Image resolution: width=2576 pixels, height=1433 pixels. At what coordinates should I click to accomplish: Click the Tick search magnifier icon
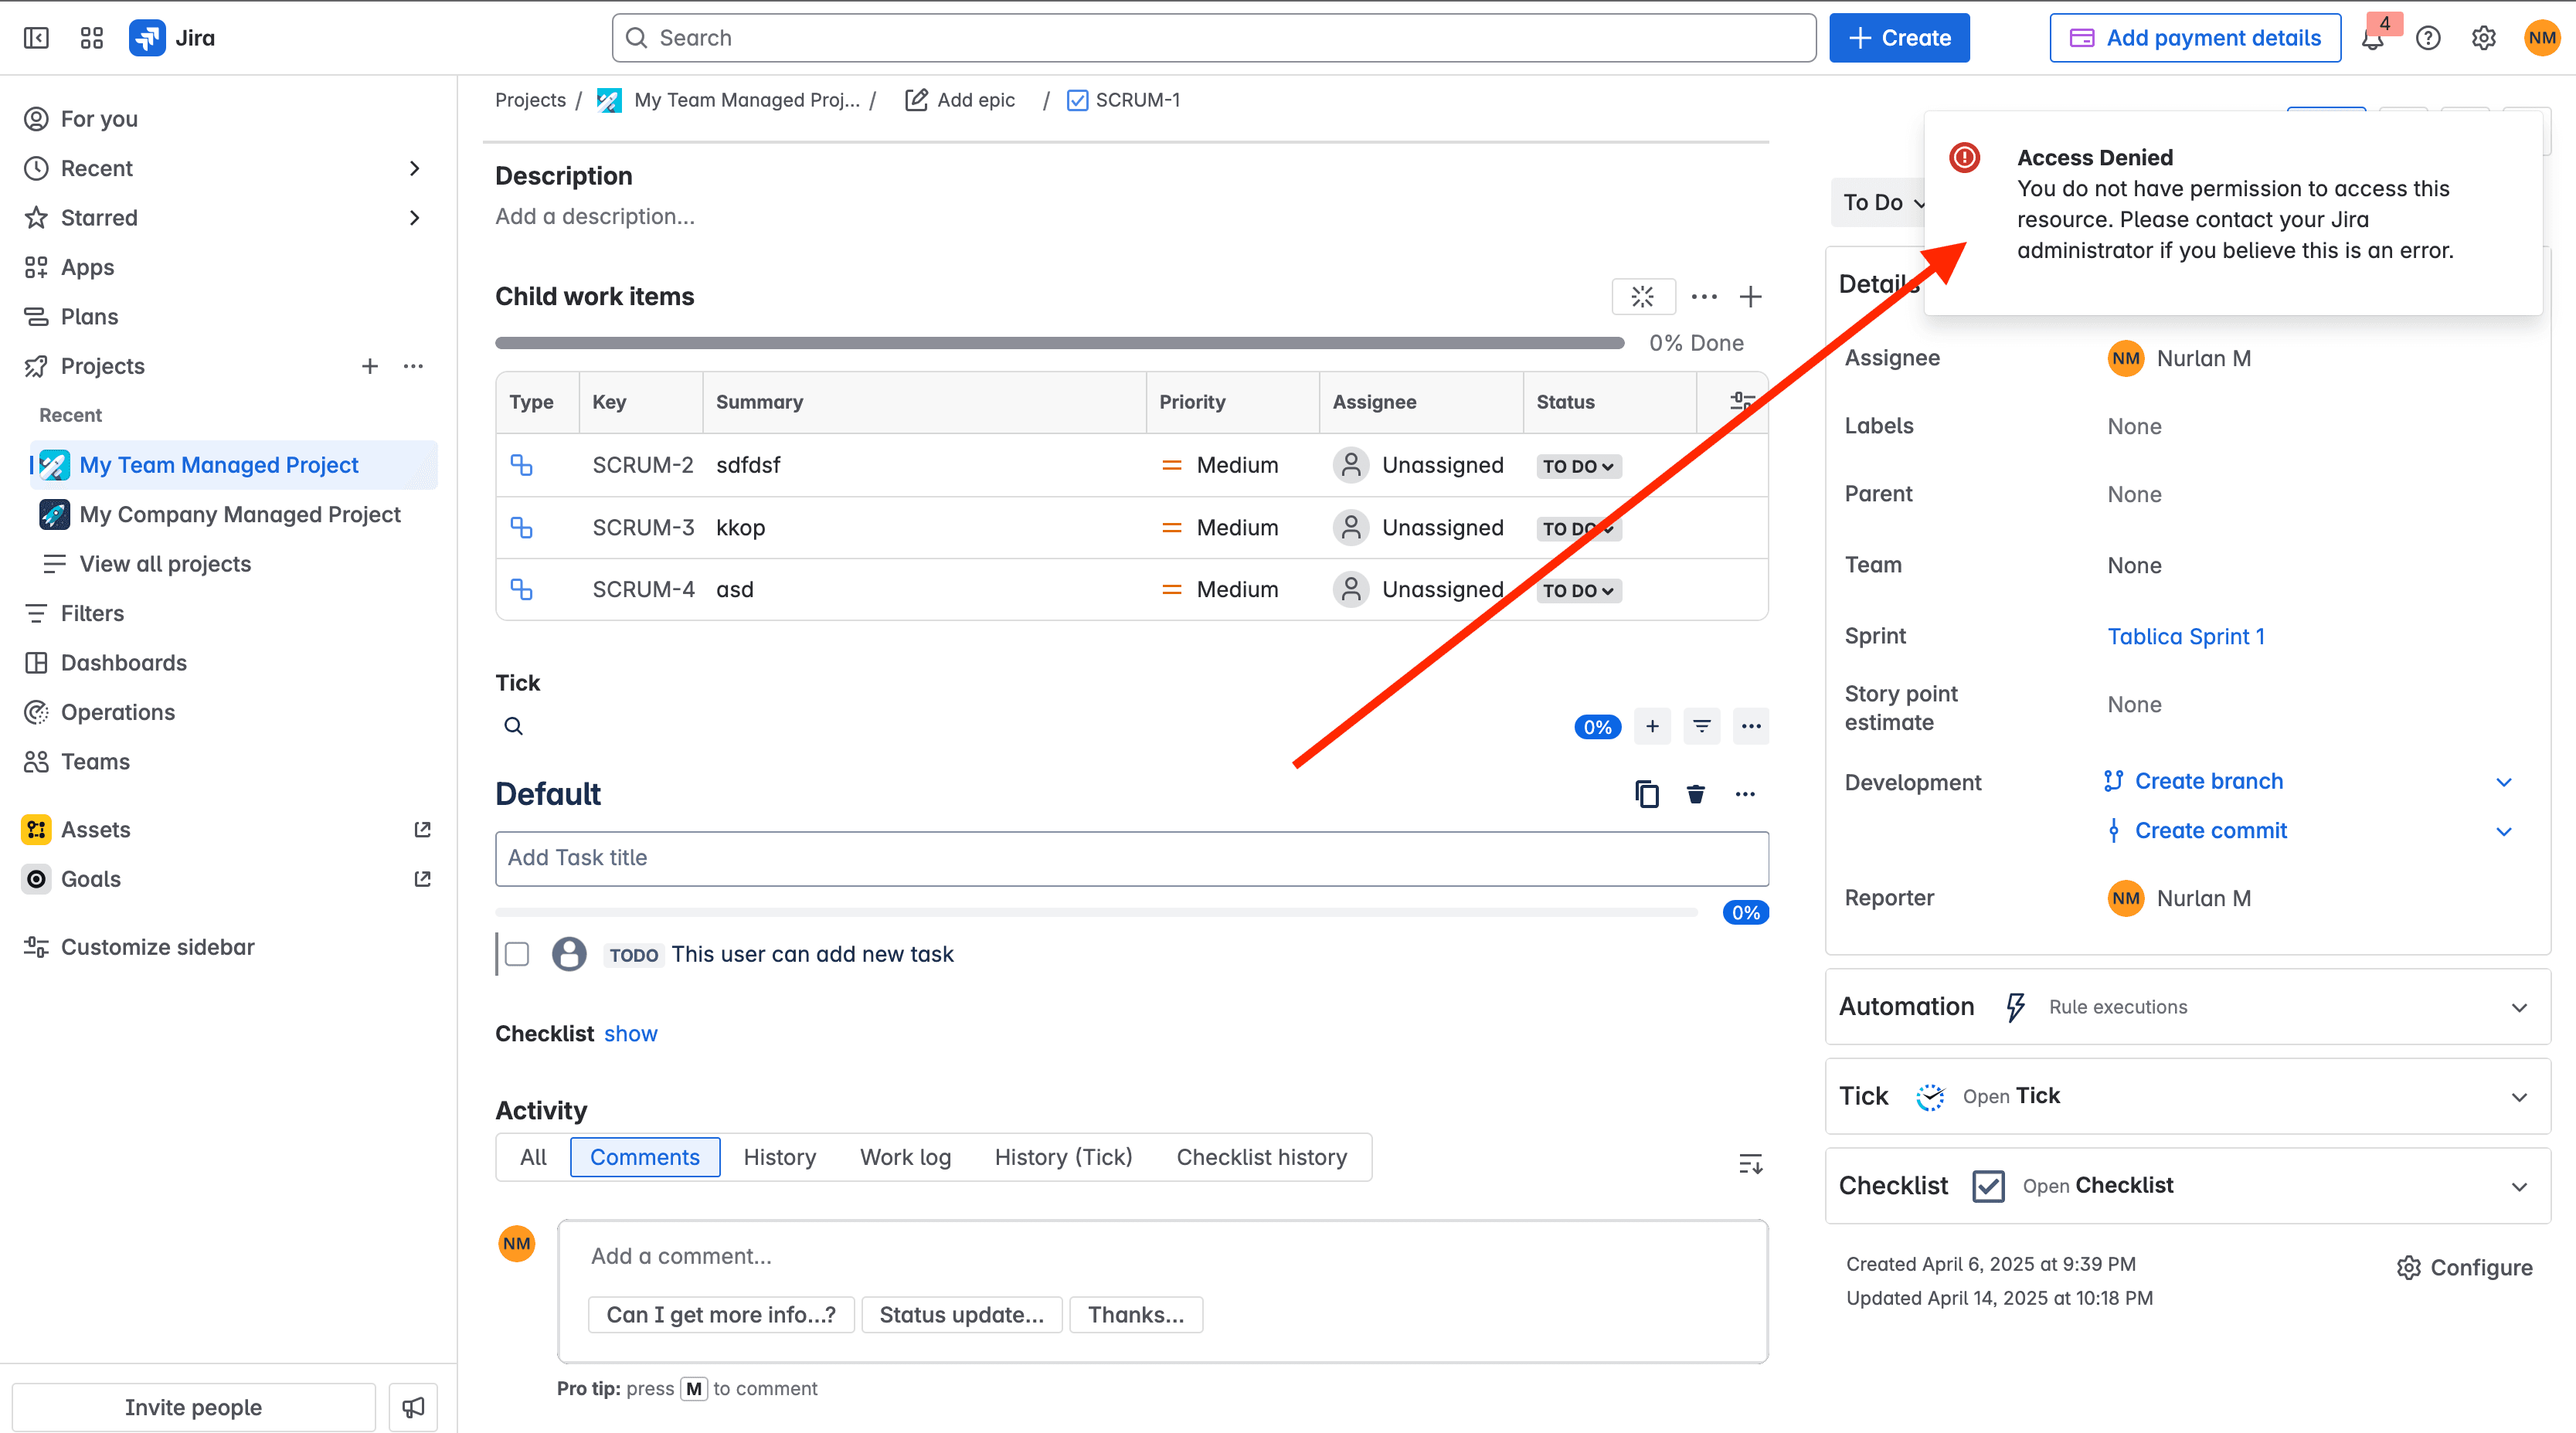coord(513,726)
